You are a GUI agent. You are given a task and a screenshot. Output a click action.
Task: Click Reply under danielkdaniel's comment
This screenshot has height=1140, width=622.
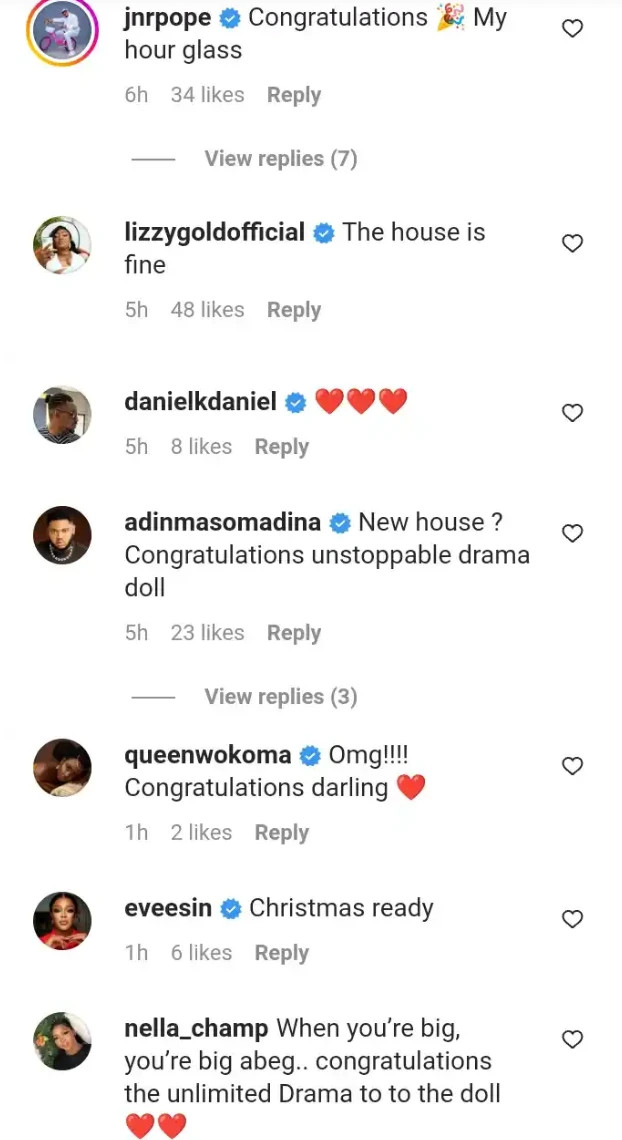281,446
